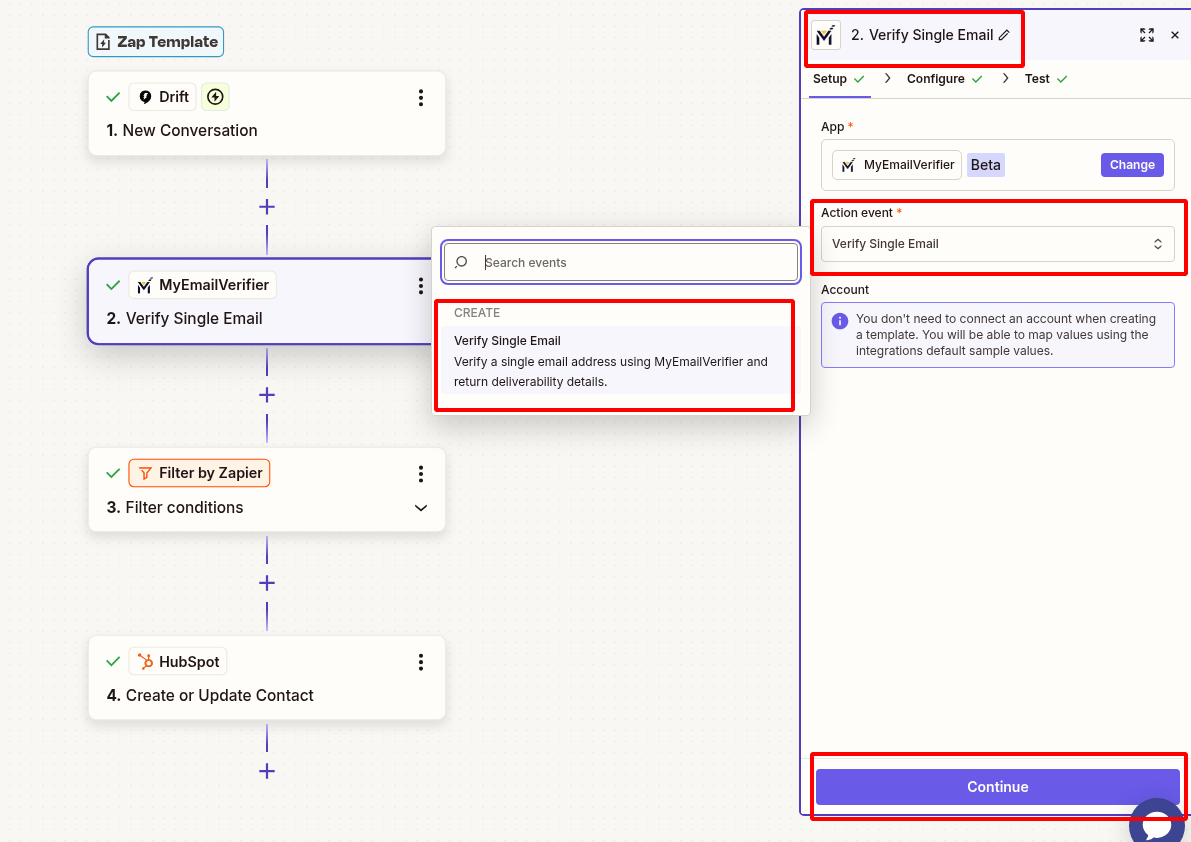Screen dimensions: 1191x842
Task: Open the three-dot menu on the Drift step
Action: [x=421, y=97]
